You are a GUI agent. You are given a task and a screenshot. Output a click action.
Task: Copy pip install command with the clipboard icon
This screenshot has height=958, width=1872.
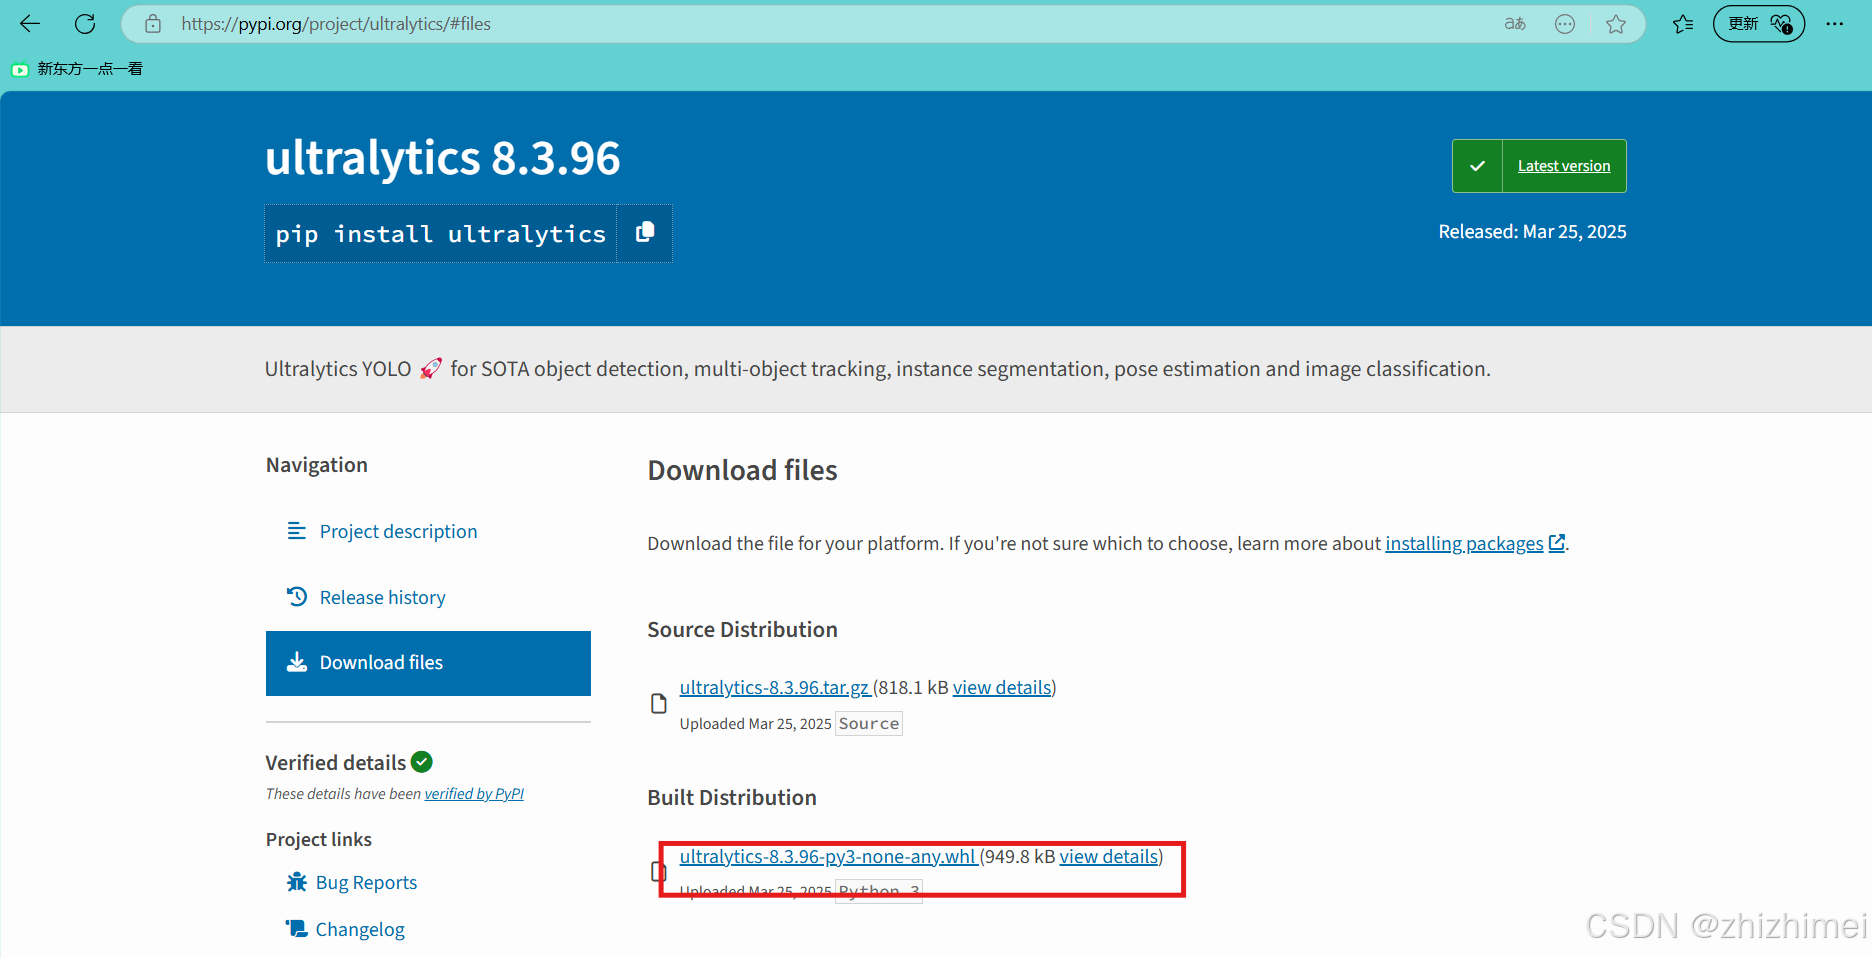[645, 233]
